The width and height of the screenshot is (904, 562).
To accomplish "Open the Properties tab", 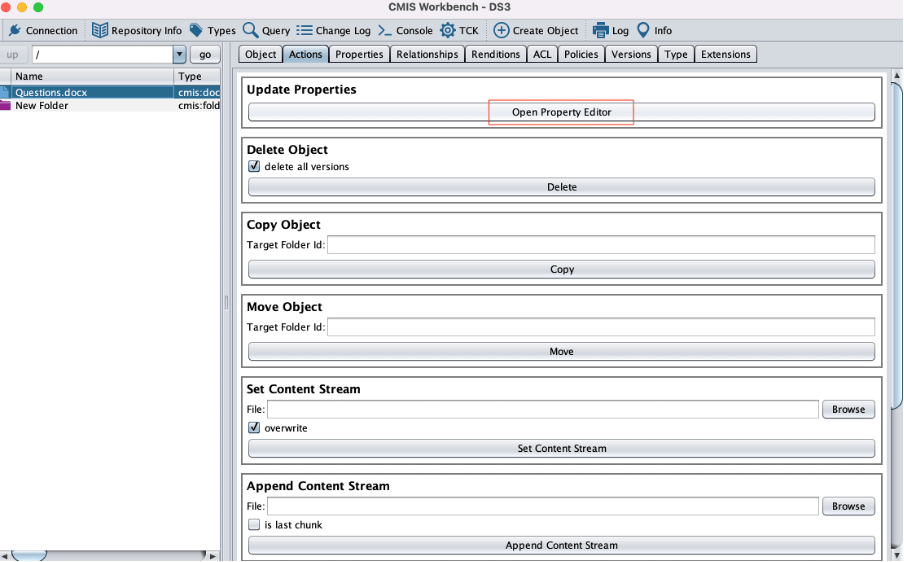I will tap(359, 54).
